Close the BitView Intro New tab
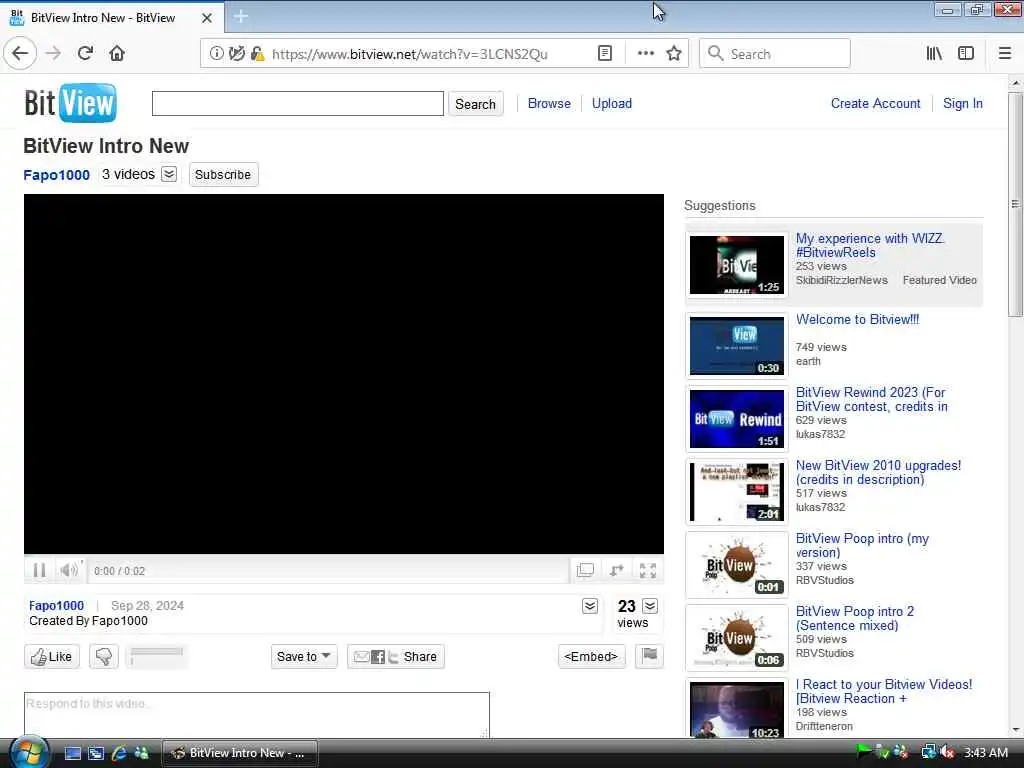The height and width of the screenshot is (768, 1024). point(206,18)
